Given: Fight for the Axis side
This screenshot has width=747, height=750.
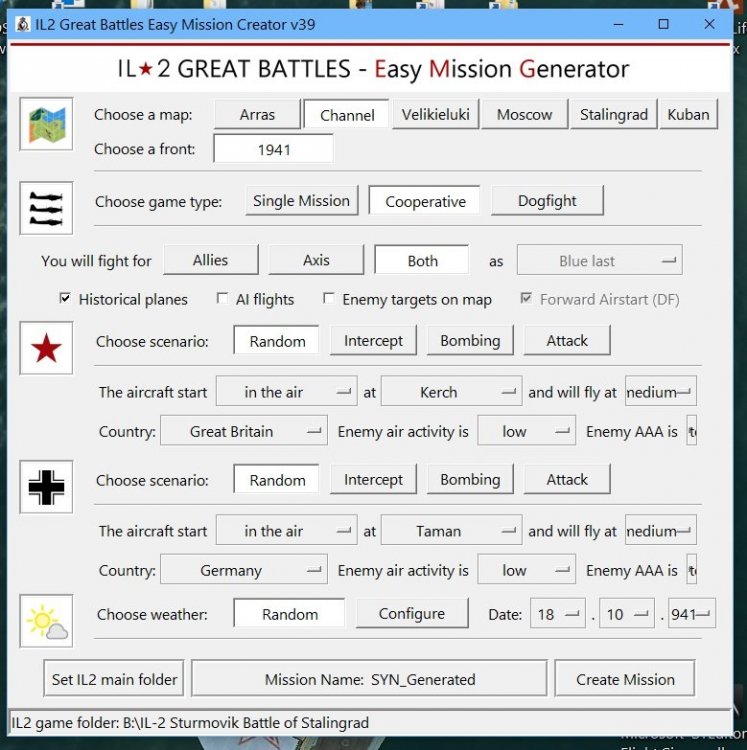Looking at the screenshot, I should pos(316,260).
